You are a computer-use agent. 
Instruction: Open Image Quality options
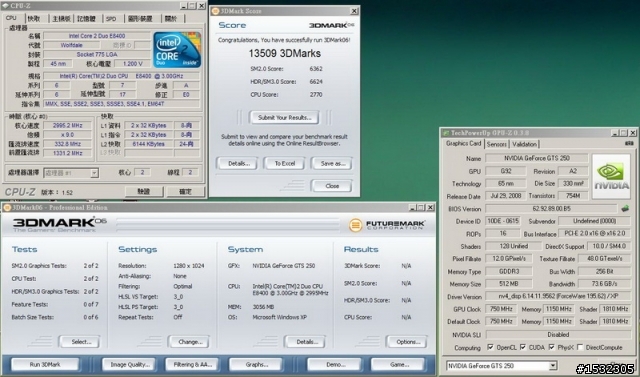click(129, 364)
